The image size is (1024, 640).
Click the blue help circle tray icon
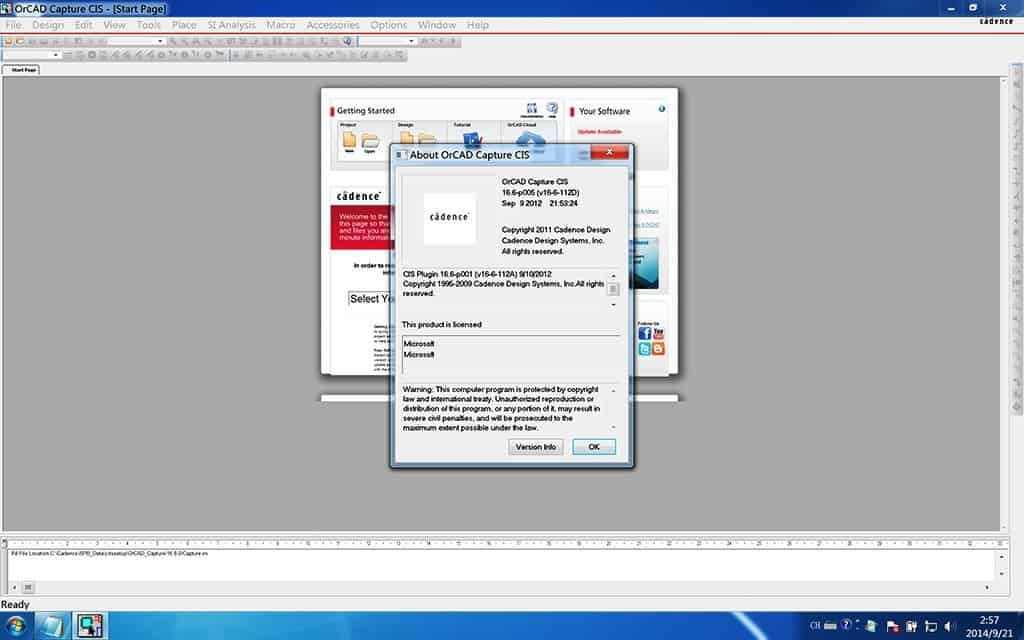click(846, 625)
